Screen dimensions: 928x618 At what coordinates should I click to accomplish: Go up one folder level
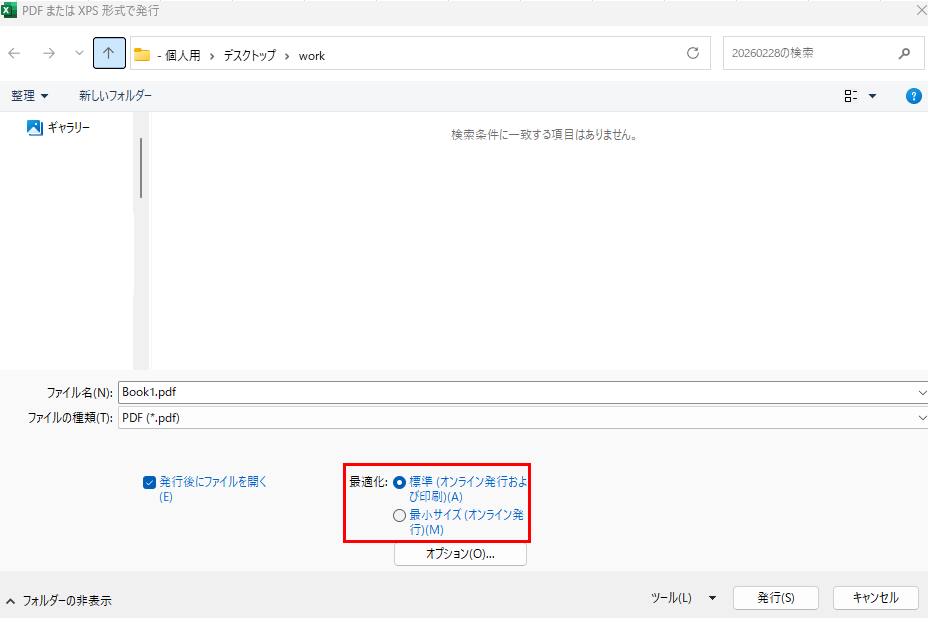(109, 54)
